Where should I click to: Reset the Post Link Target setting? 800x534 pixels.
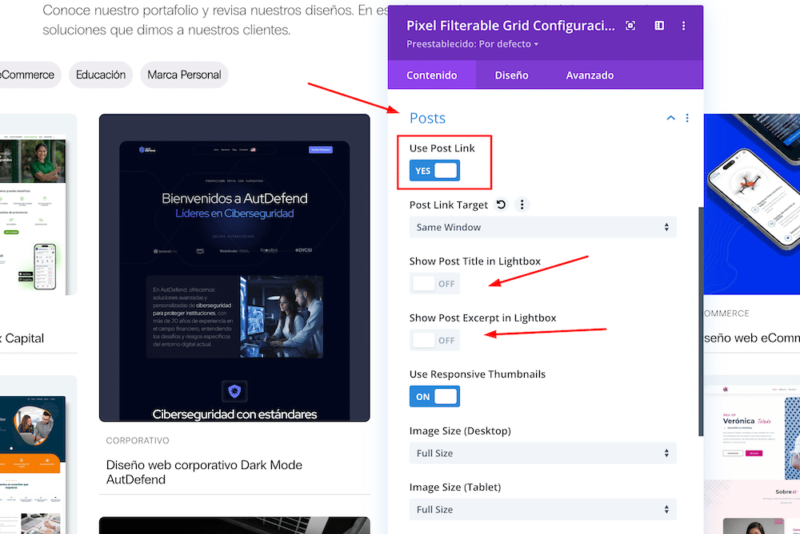[501, 205]
